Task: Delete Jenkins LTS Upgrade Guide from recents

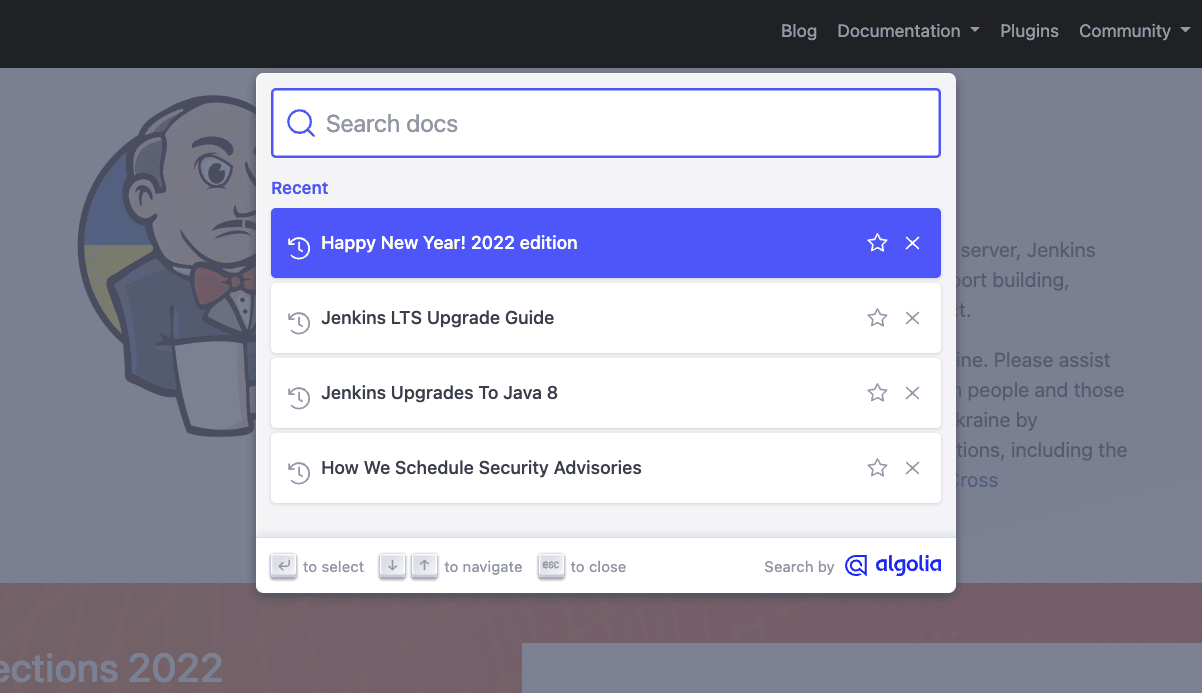Action: coord(912,318)
